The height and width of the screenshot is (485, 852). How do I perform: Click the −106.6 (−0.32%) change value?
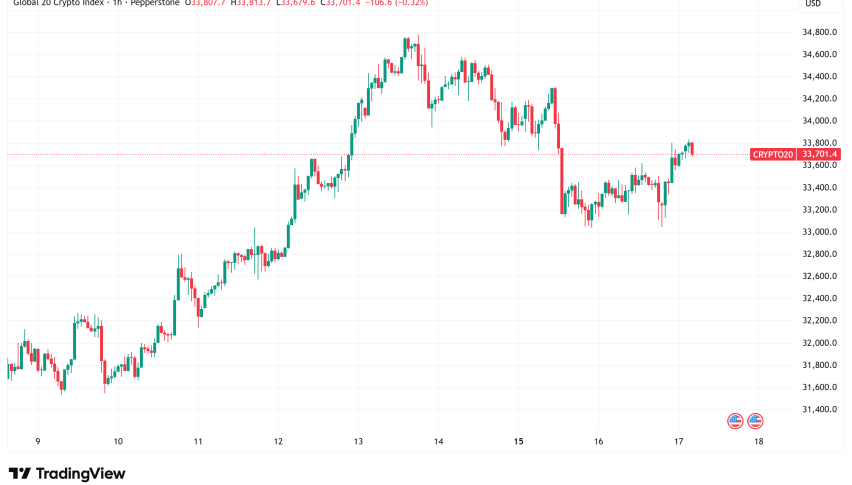(x=402, y=3)
